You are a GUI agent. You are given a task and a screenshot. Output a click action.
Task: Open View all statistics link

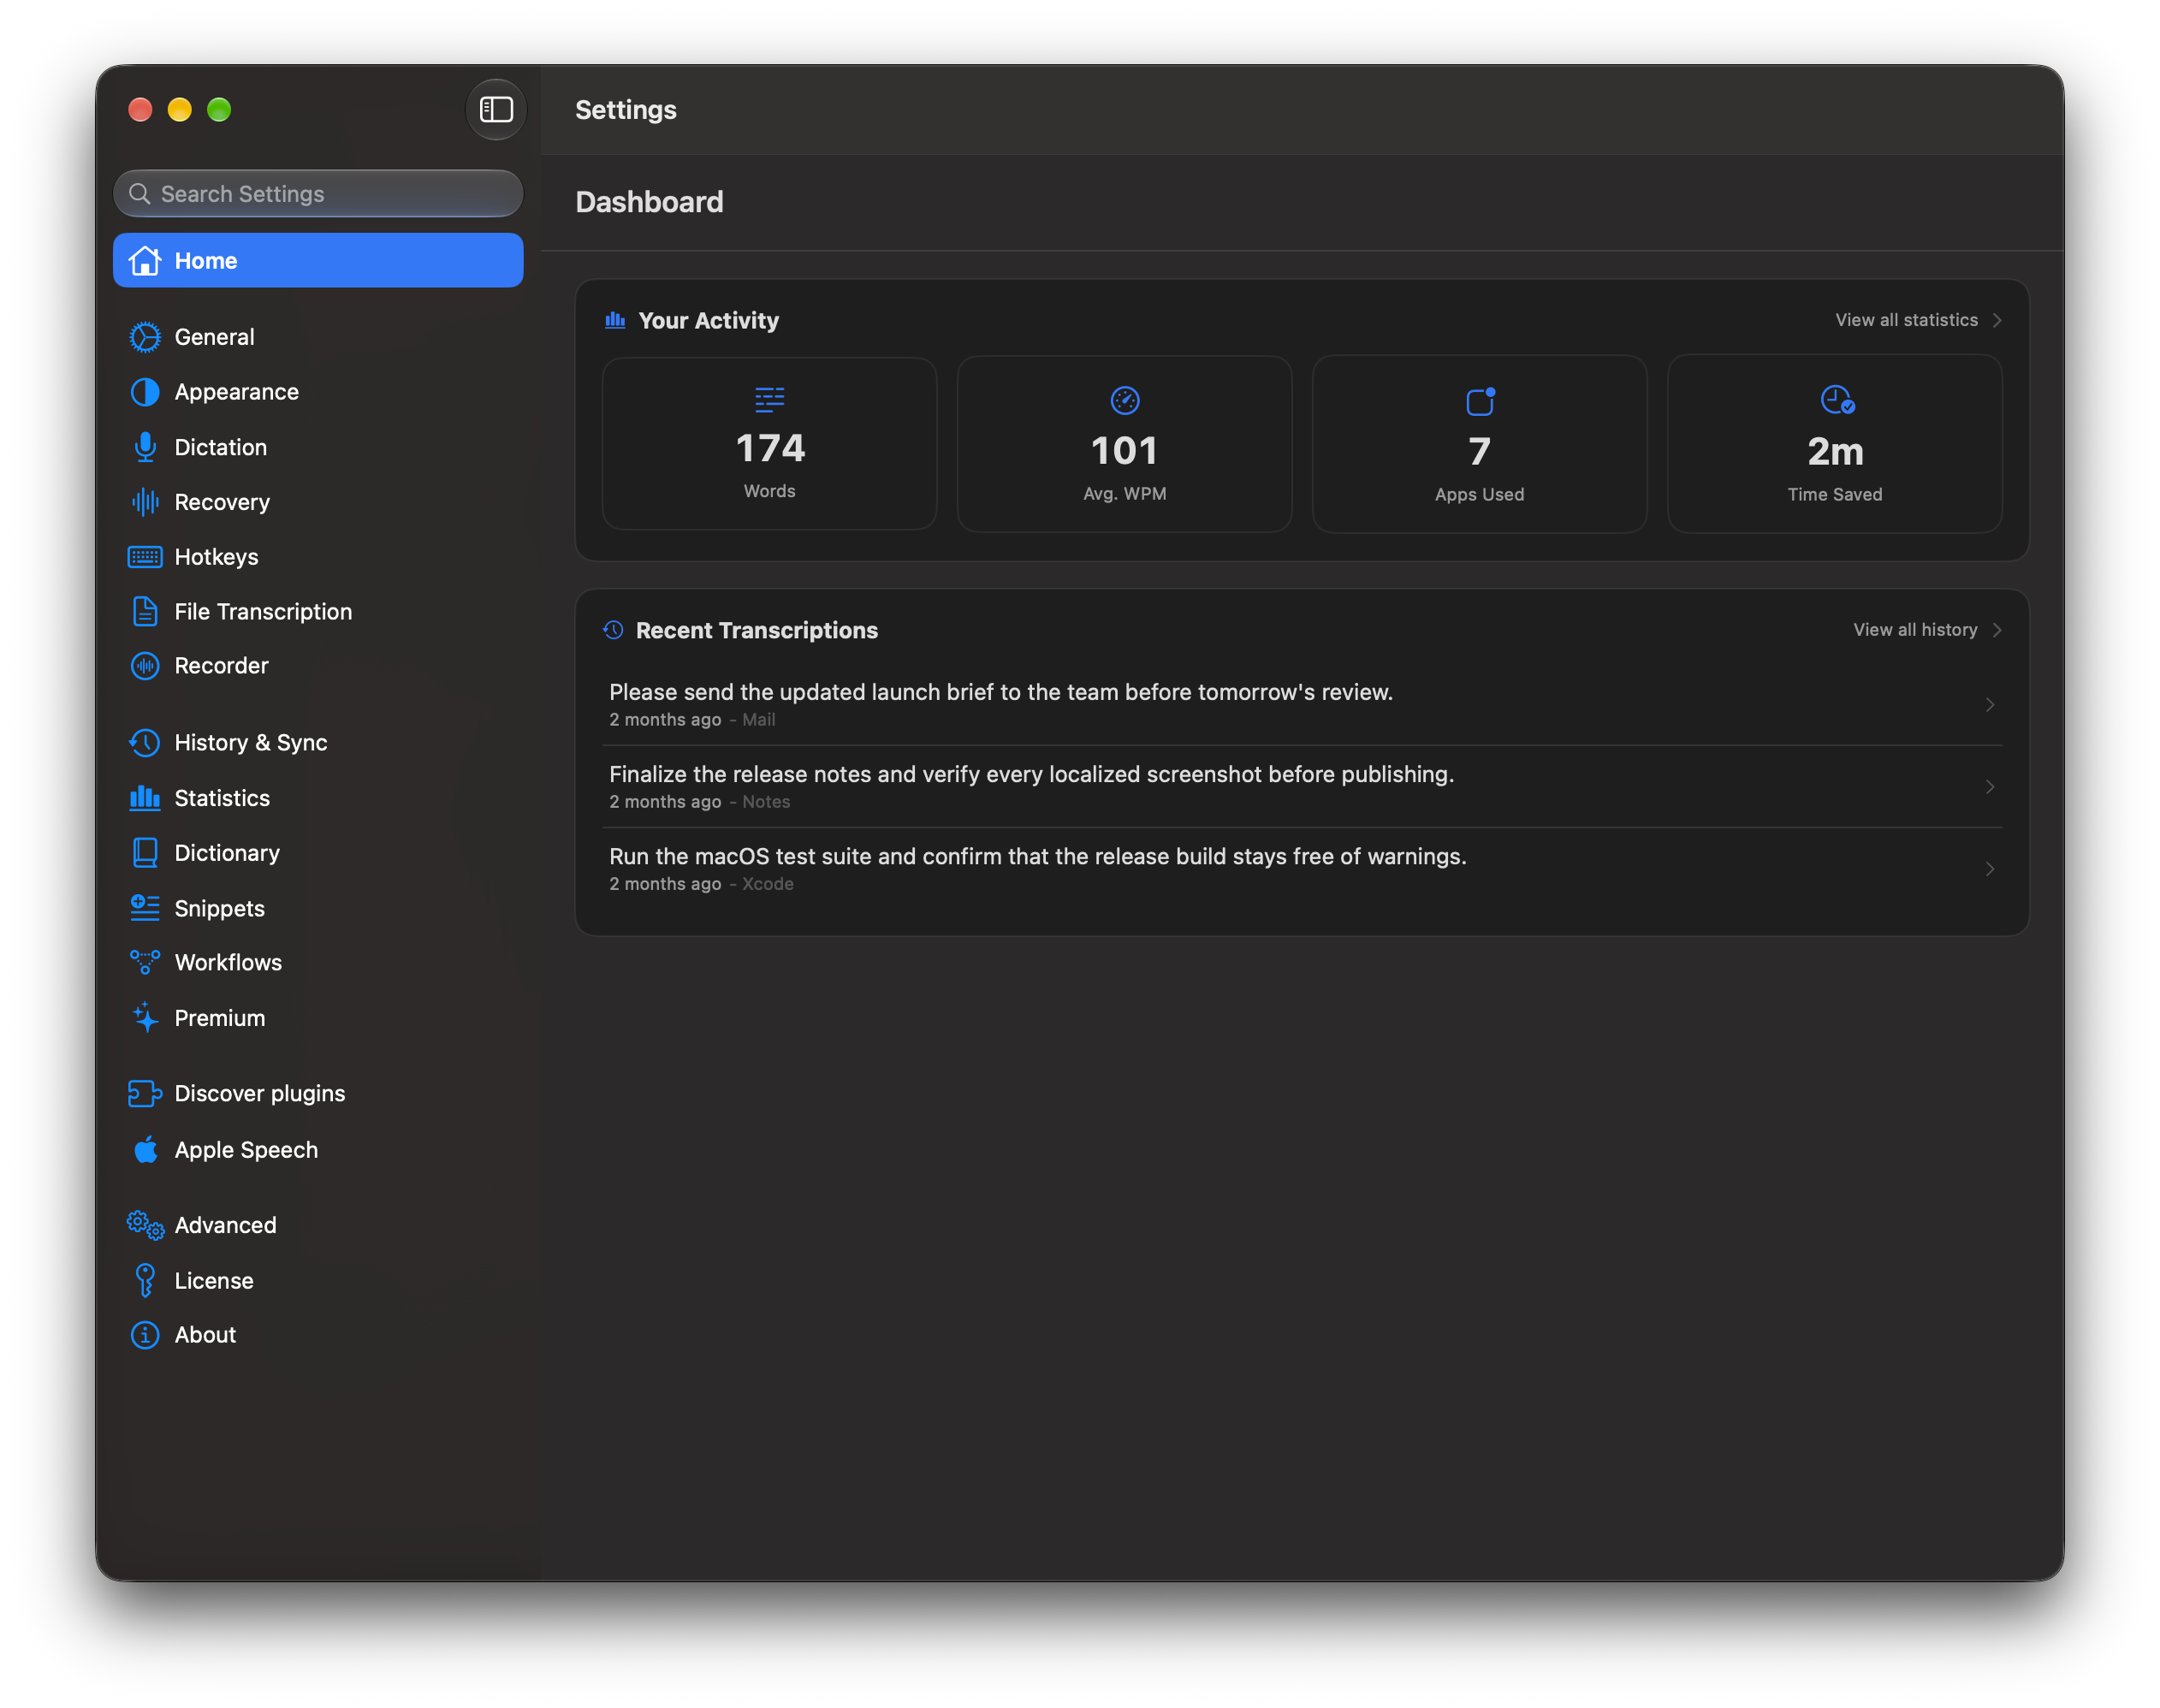1906,320
